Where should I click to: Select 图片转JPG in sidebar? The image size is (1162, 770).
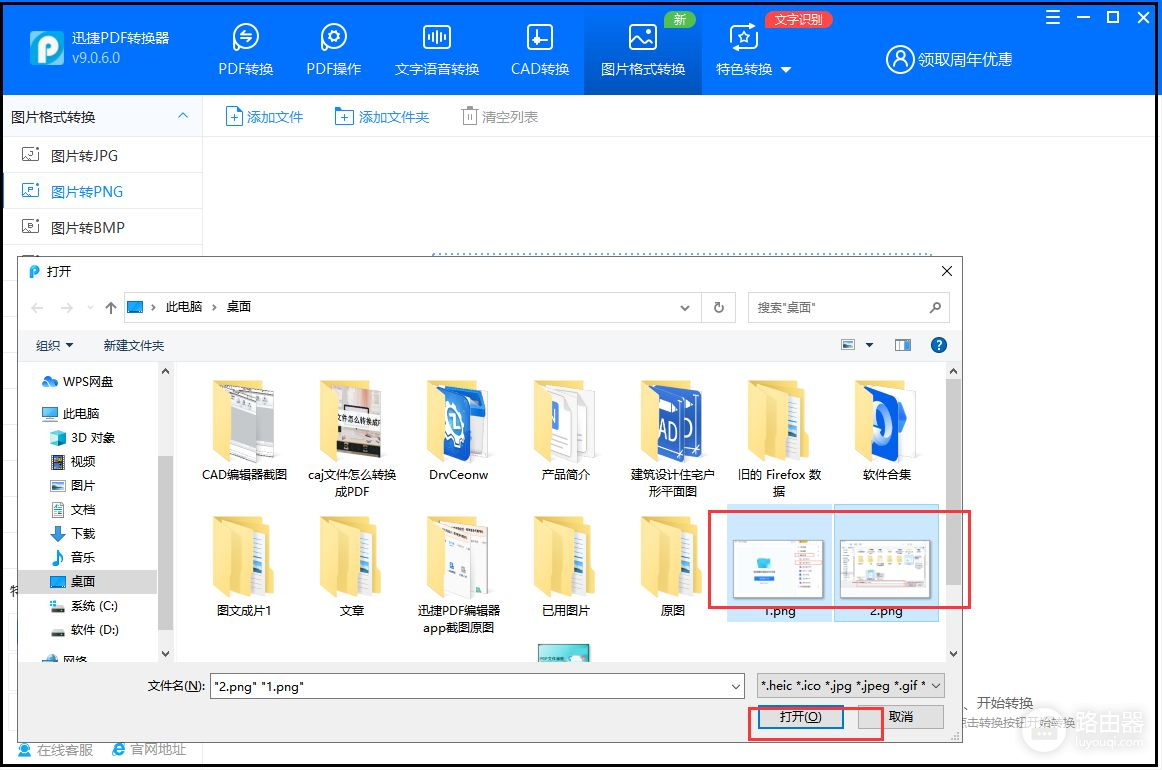click(102, 155)
